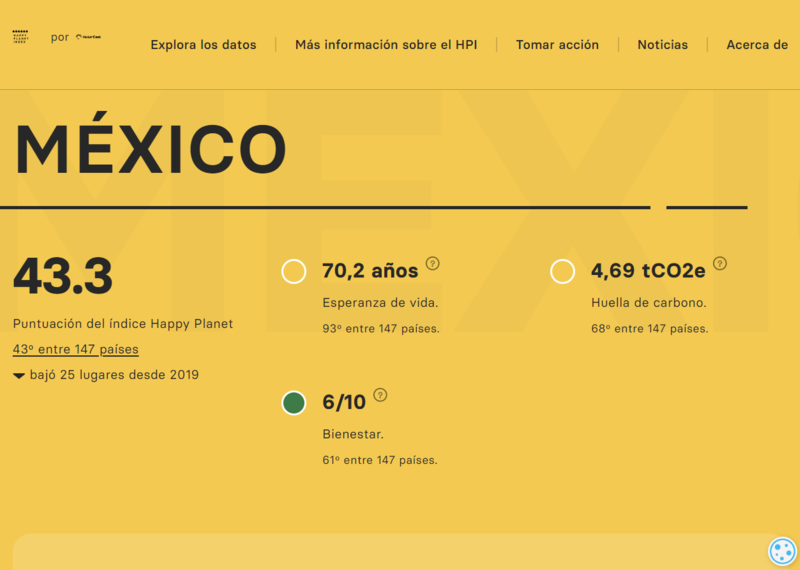Click the 'Huella de carbono.' label
Viewport: 800px width, 570px height.
(649, 303)
